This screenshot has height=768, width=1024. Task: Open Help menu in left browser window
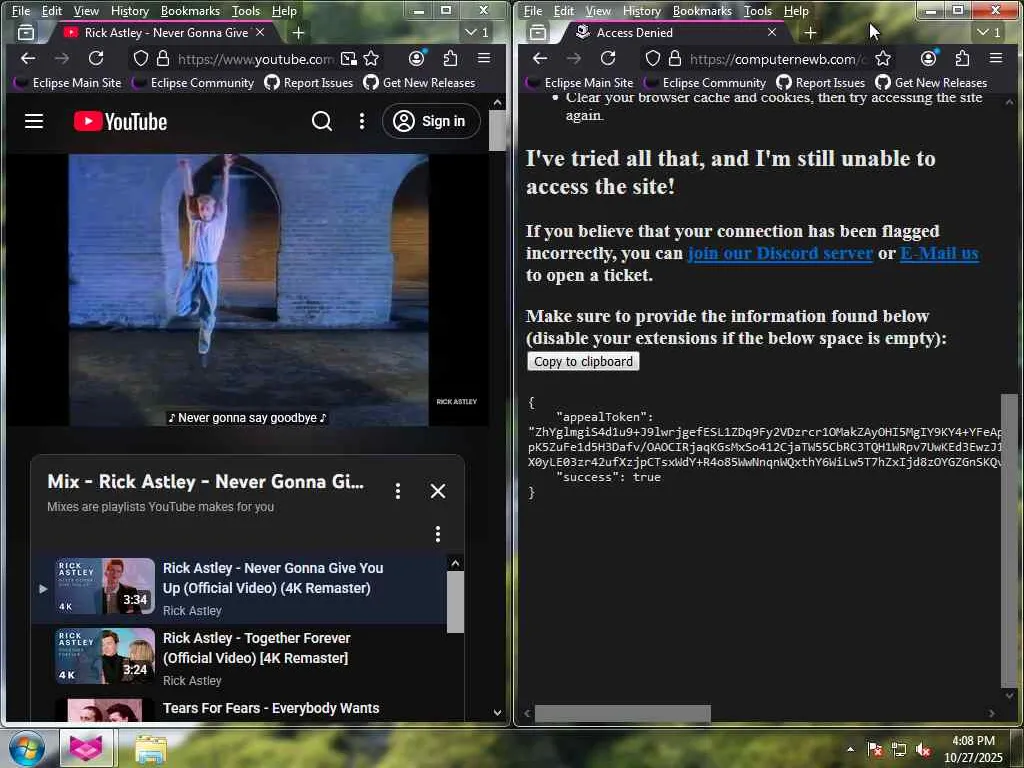pyautogui.click(x=284, y=11)
